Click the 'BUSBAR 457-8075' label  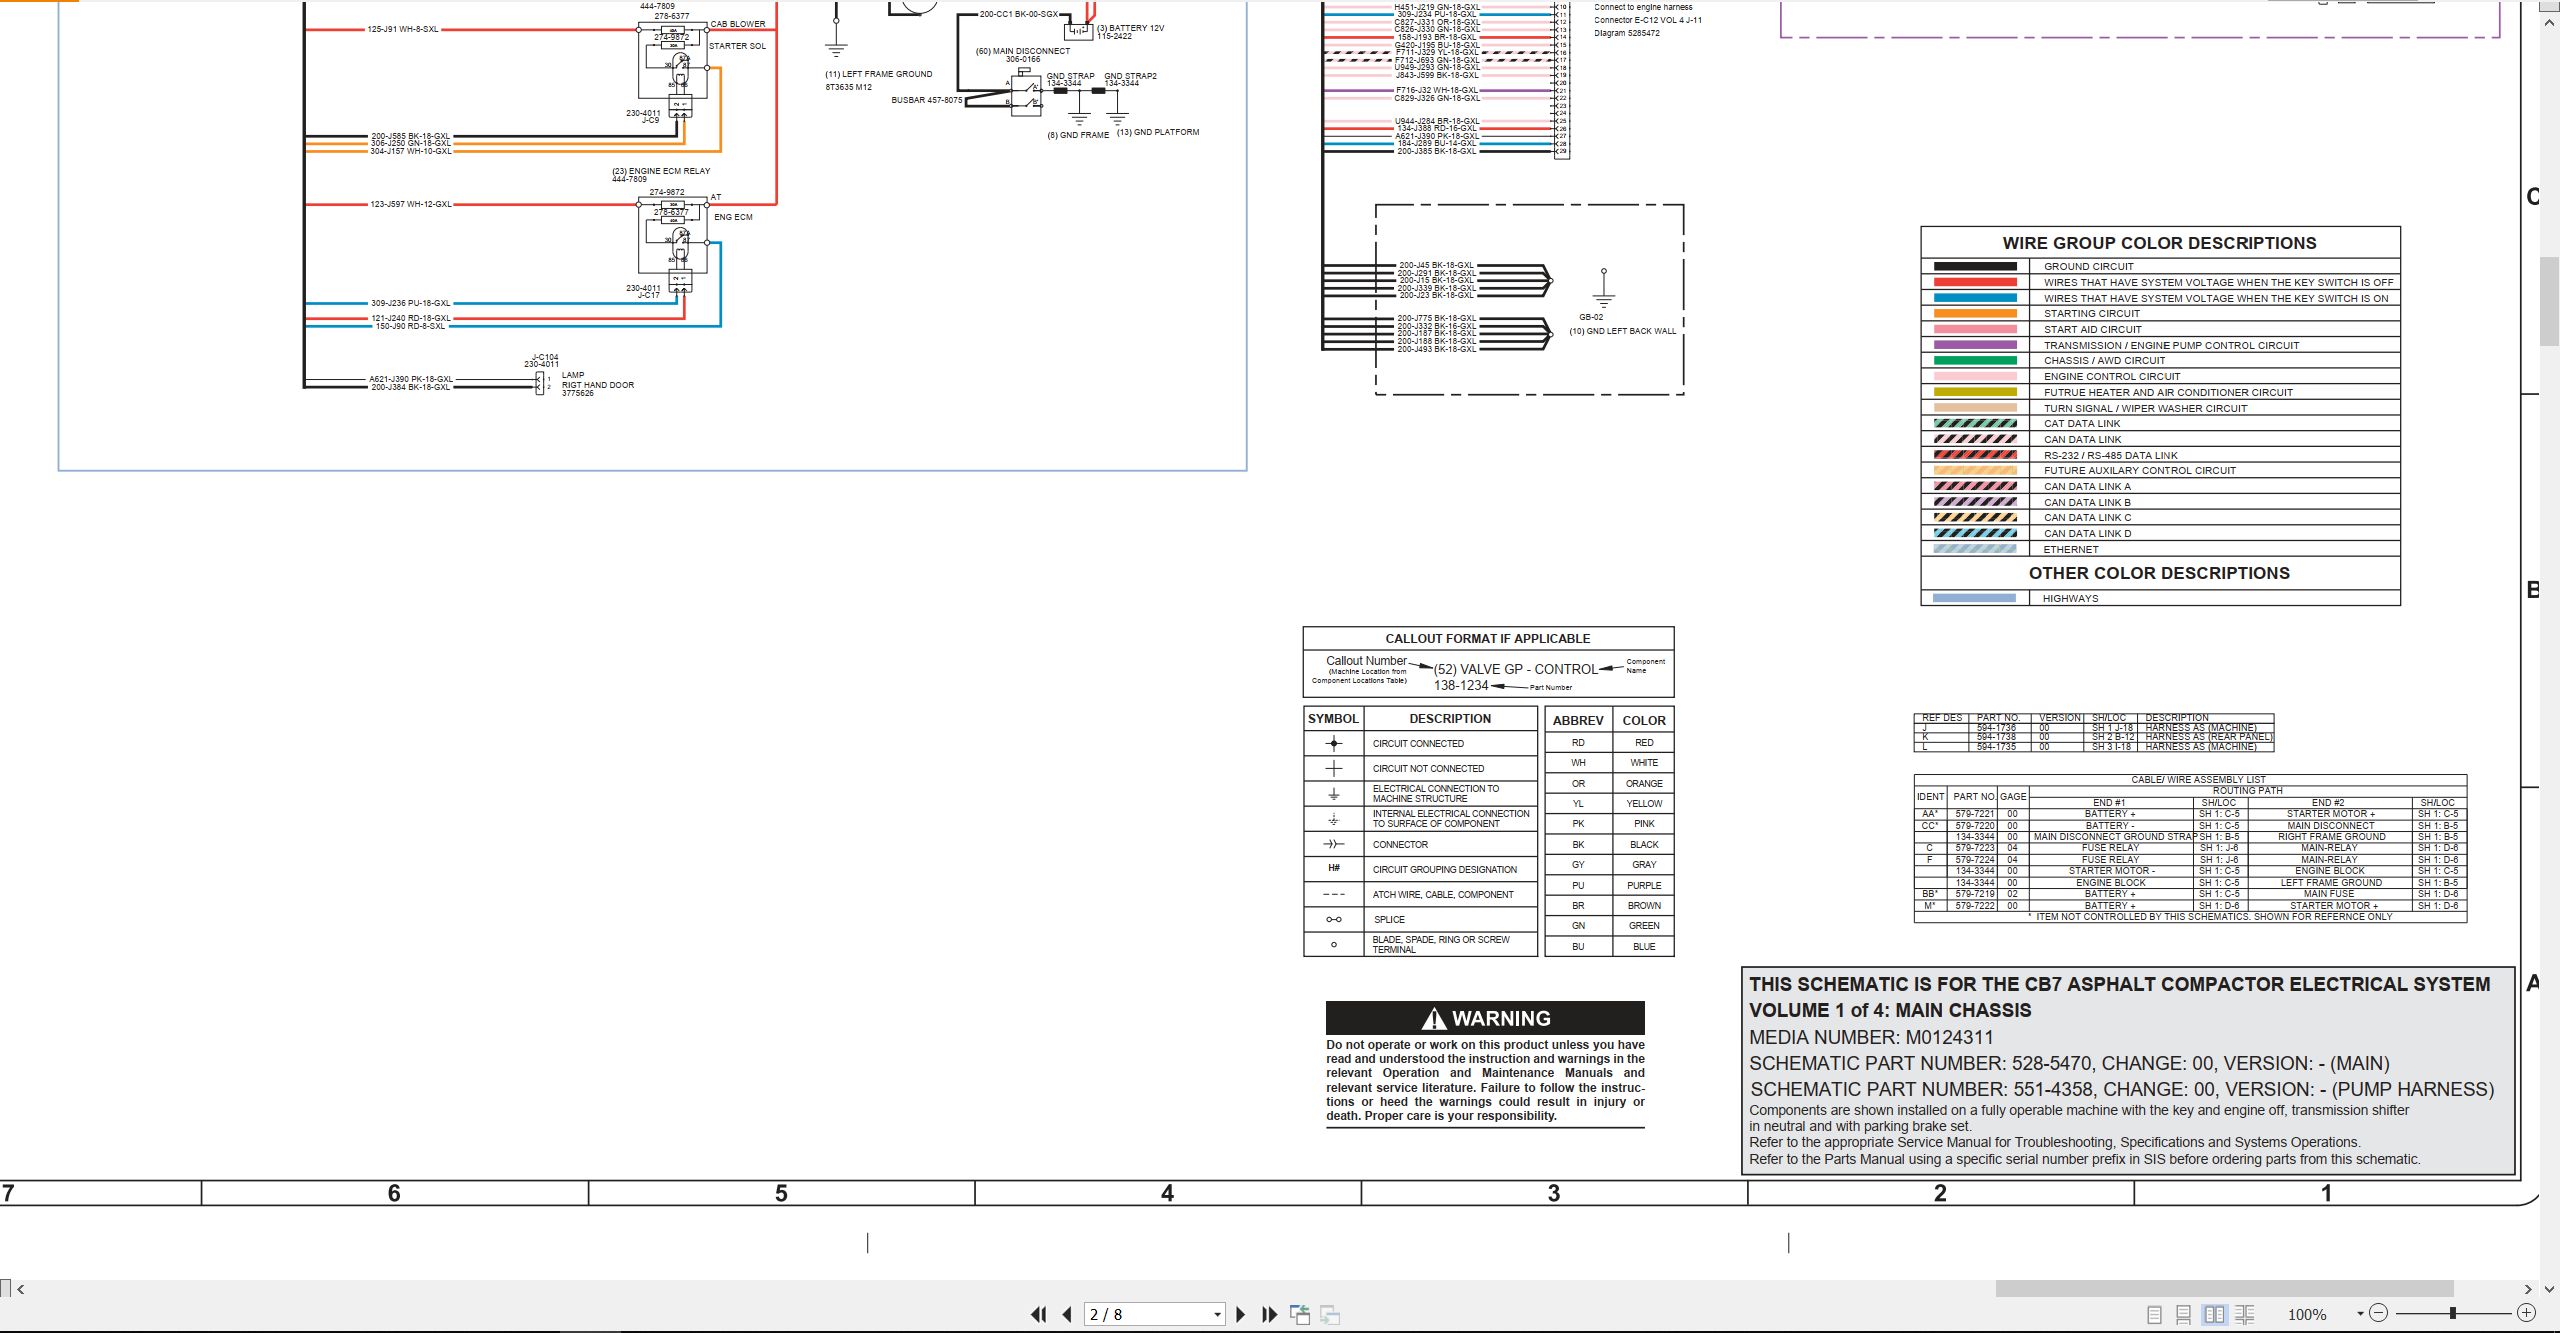pyautogui.click(x=926, y=100)
